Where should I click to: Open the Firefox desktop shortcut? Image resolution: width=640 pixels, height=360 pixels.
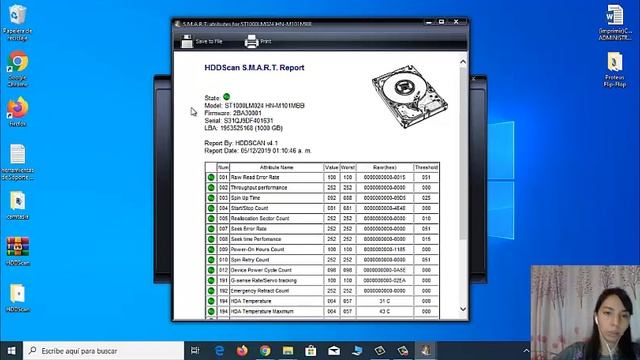pyautogui.click(x=17, y=111)
